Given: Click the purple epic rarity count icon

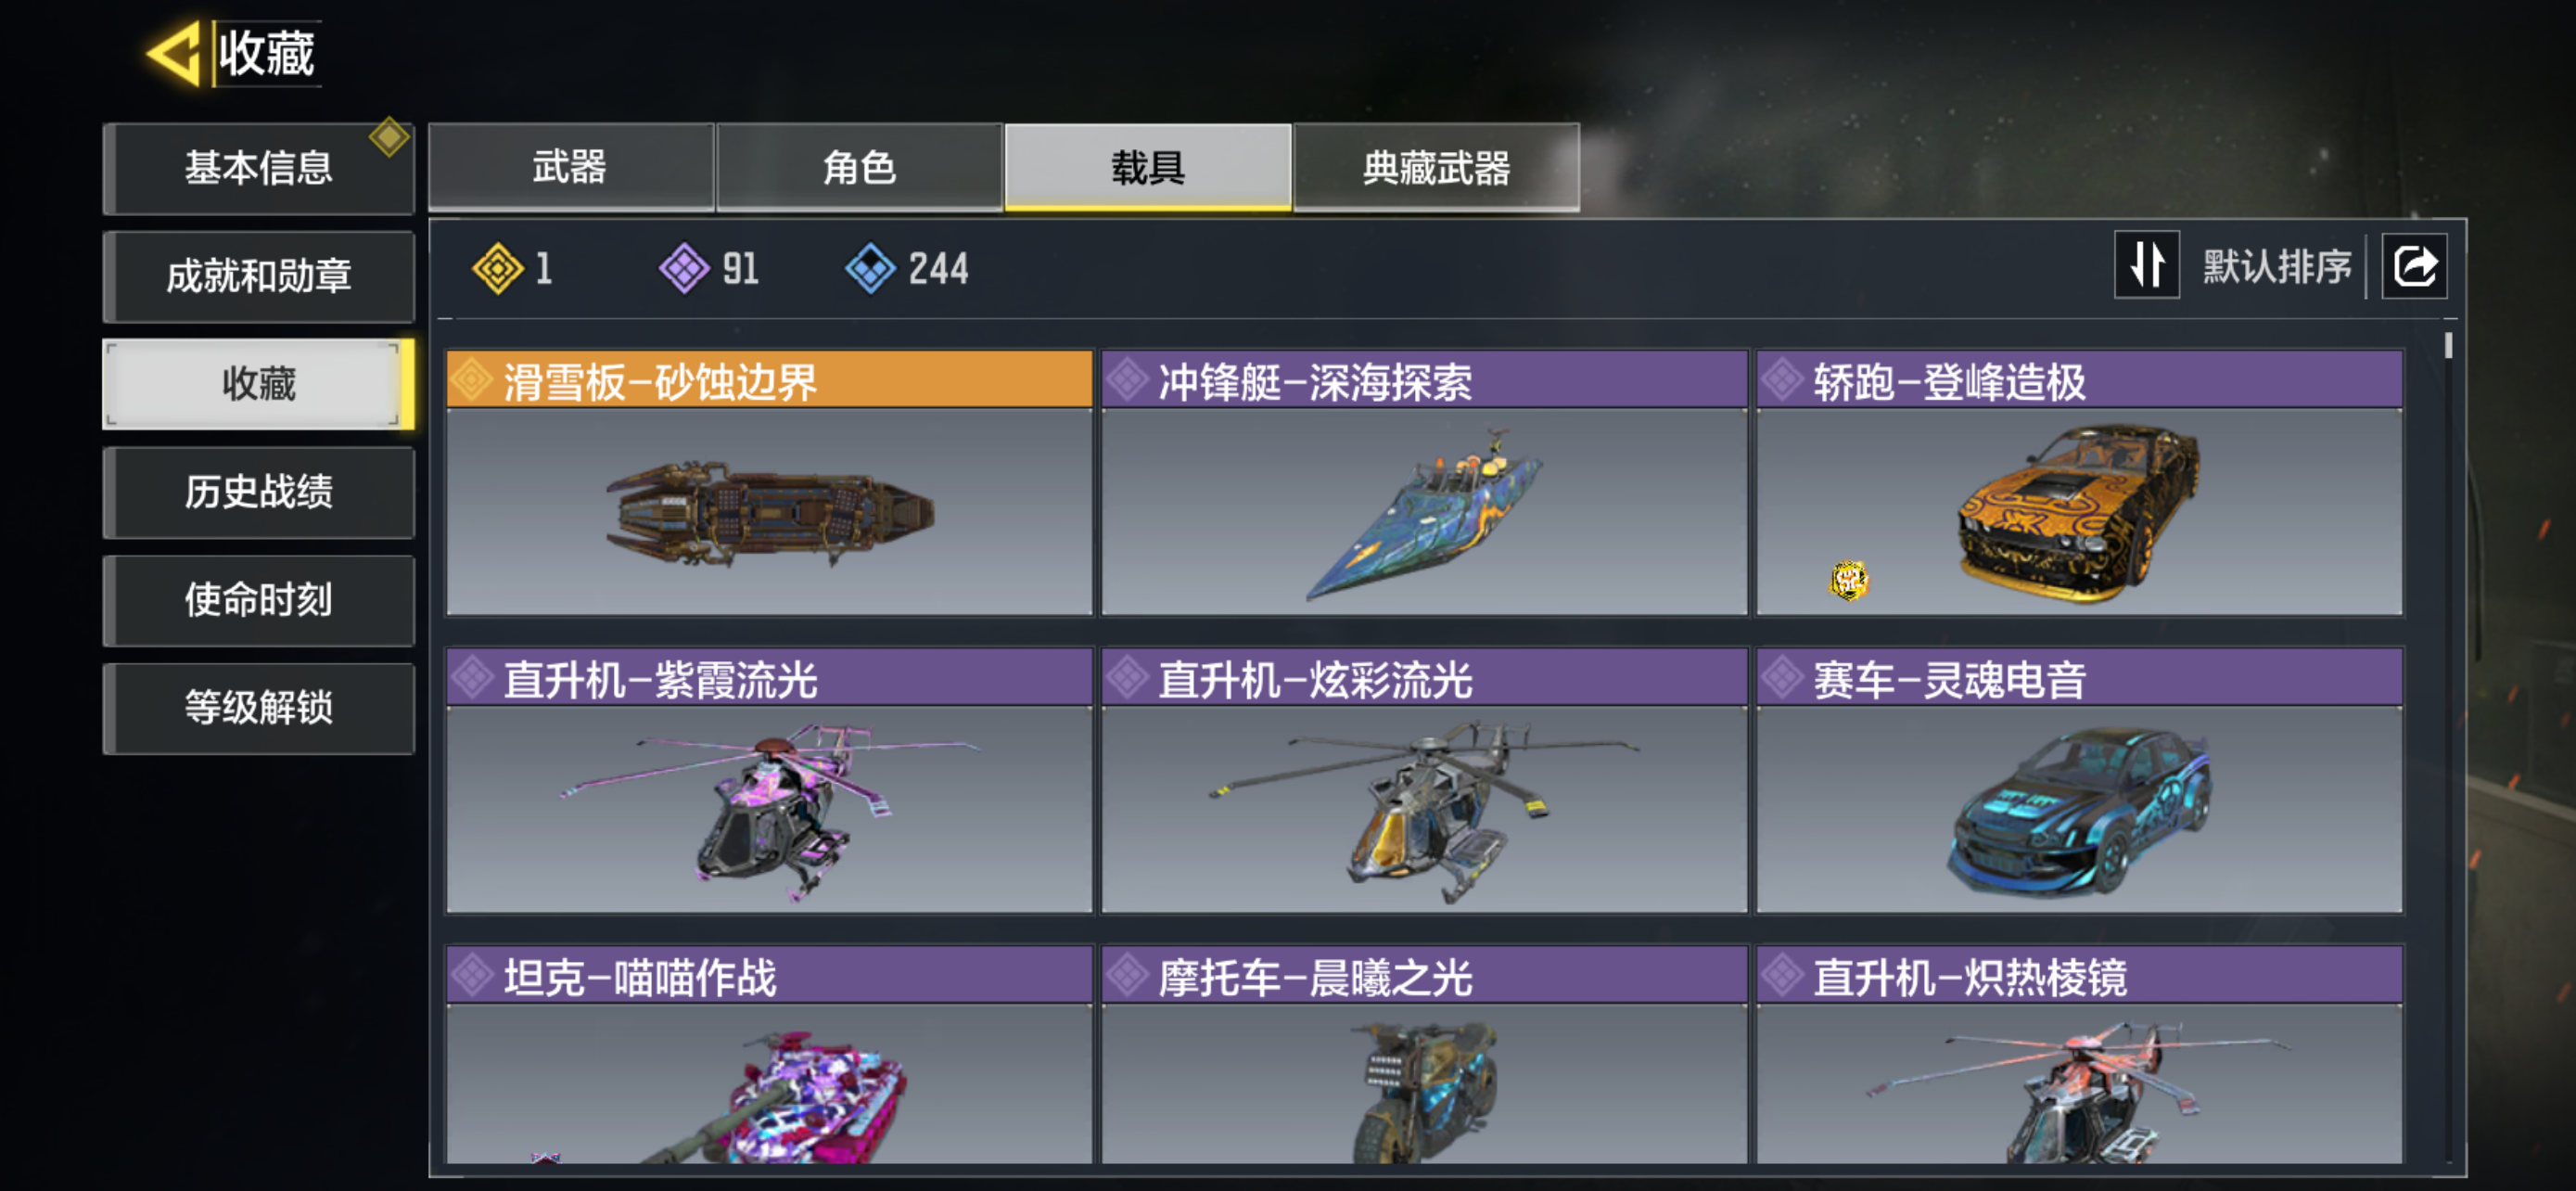Looking at the screenshot, I should click(685, 269).
